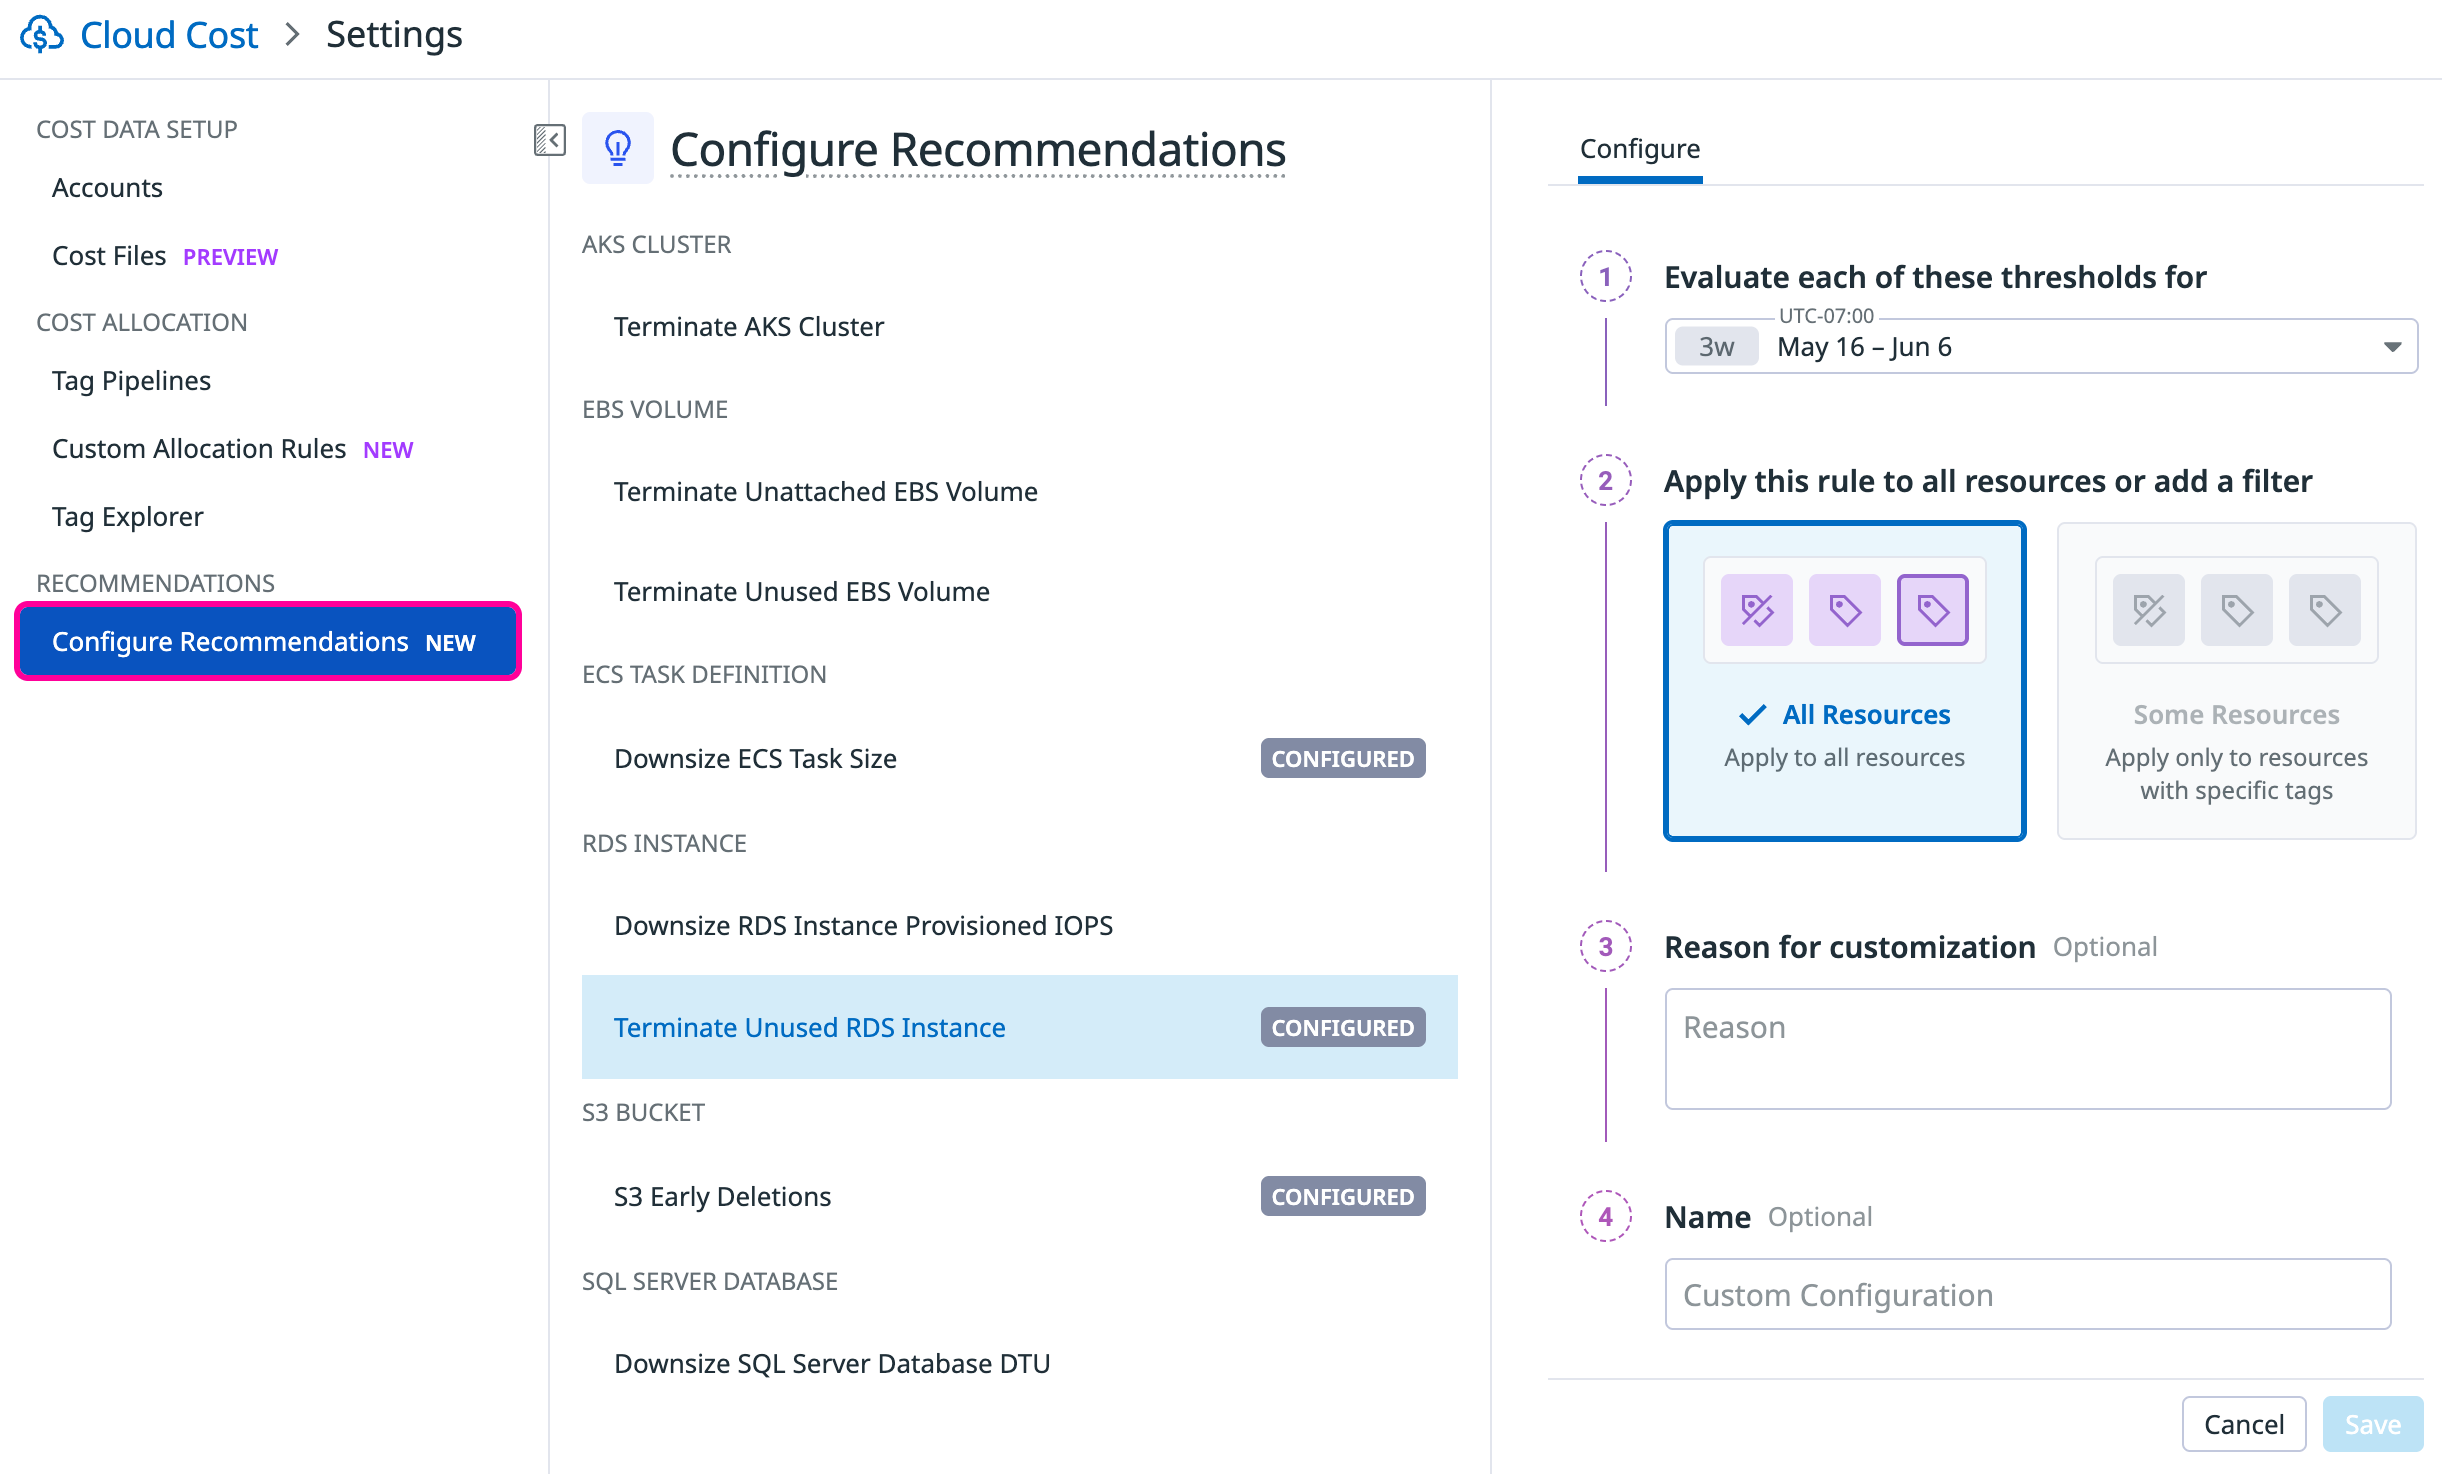Open the time range dropdown arrow
This screenshot has height=1474, width=2442.
(x=2392, y=347)
